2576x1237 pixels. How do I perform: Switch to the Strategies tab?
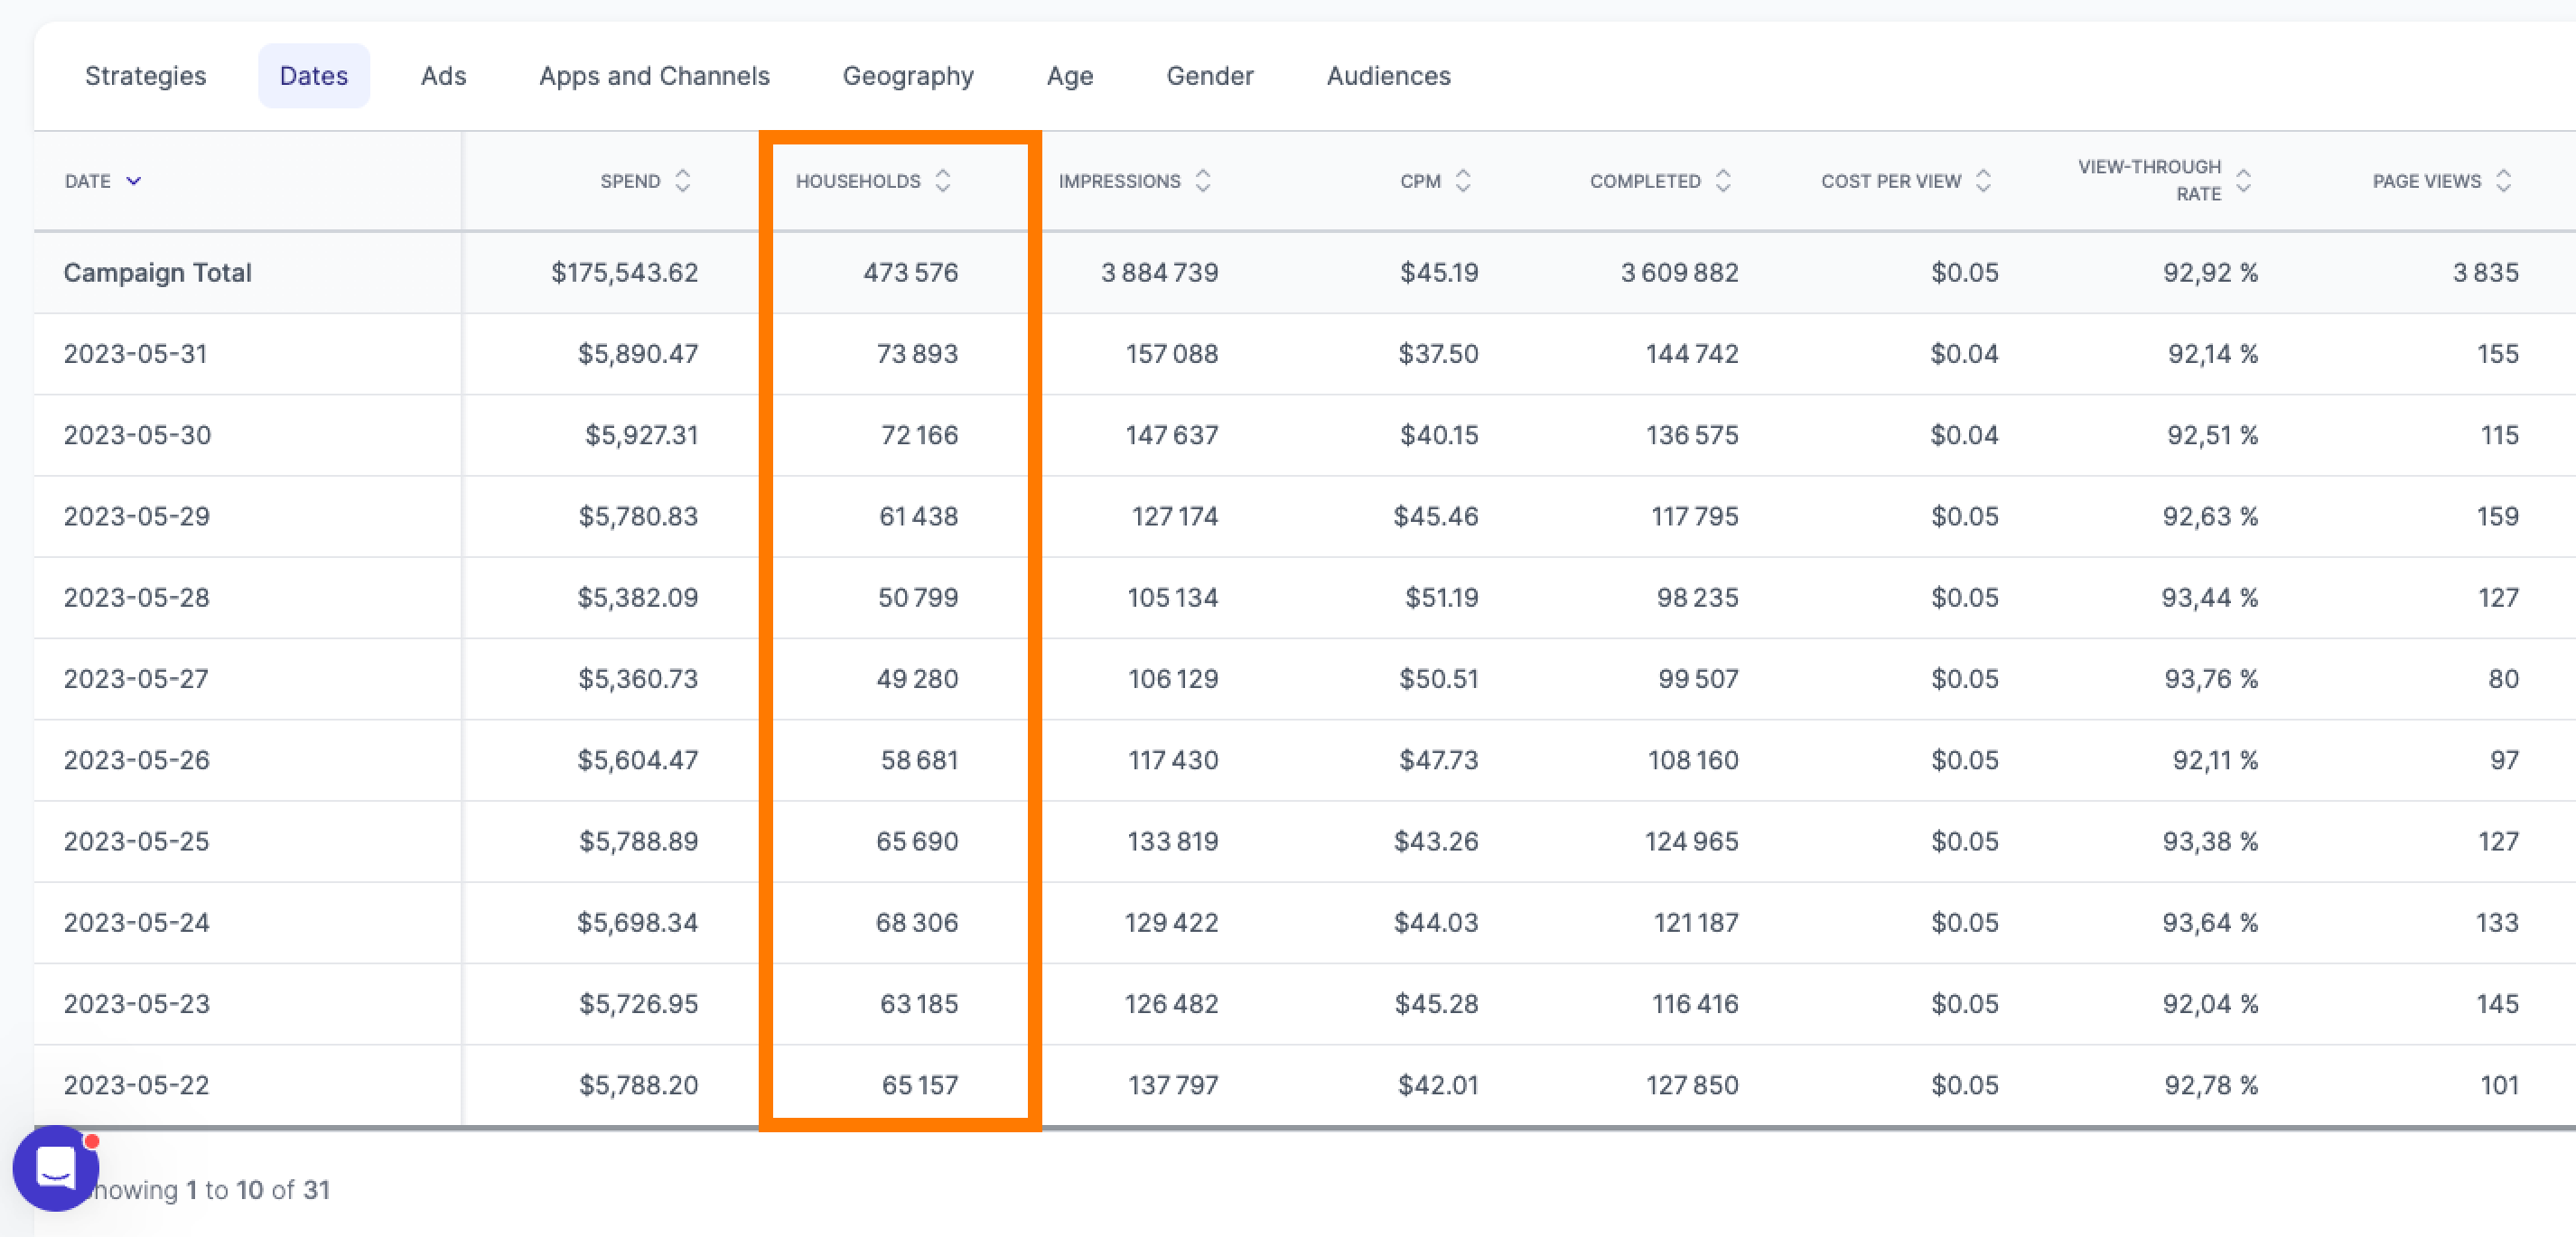(146, 76)
